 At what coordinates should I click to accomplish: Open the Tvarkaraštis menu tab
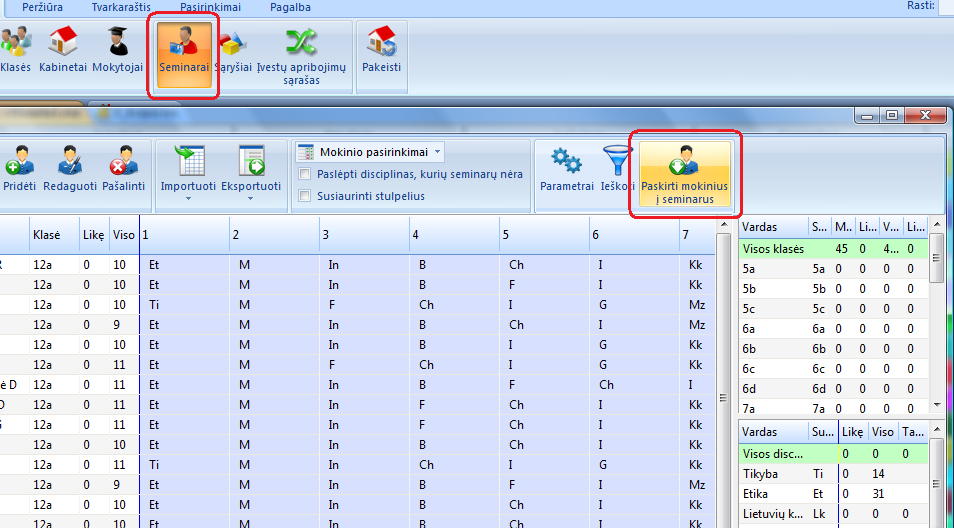121,7
